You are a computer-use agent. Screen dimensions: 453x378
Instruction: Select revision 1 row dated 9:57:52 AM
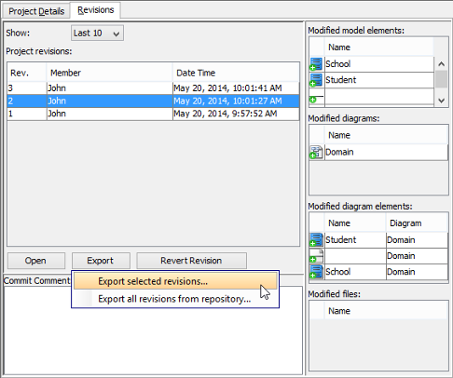click(153, 114)
